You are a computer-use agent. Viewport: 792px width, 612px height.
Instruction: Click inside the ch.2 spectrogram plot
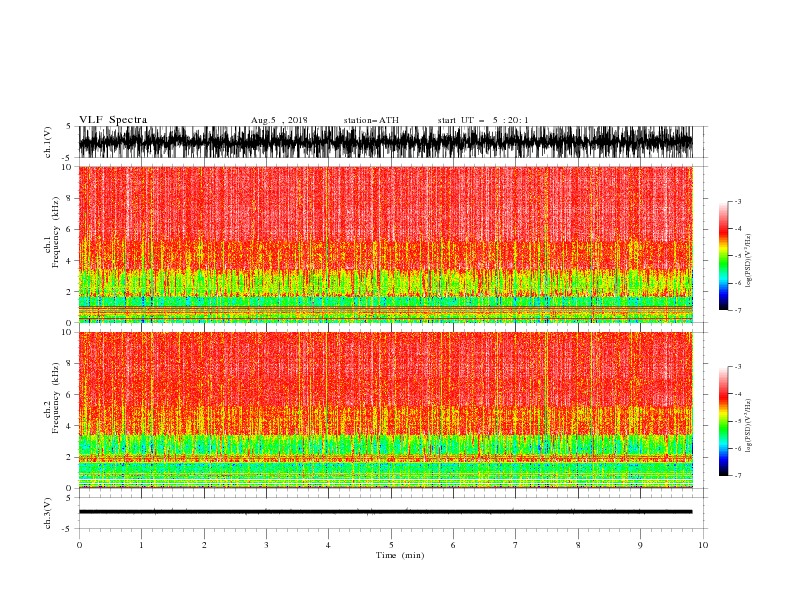pos(385,410)
